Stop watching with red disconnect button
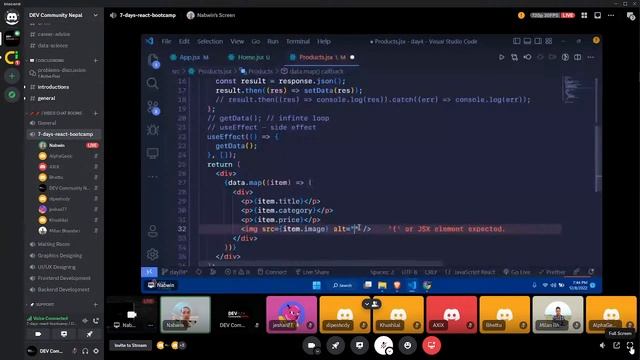This screenshot has height=360, width=640. (x=431, y=345)
